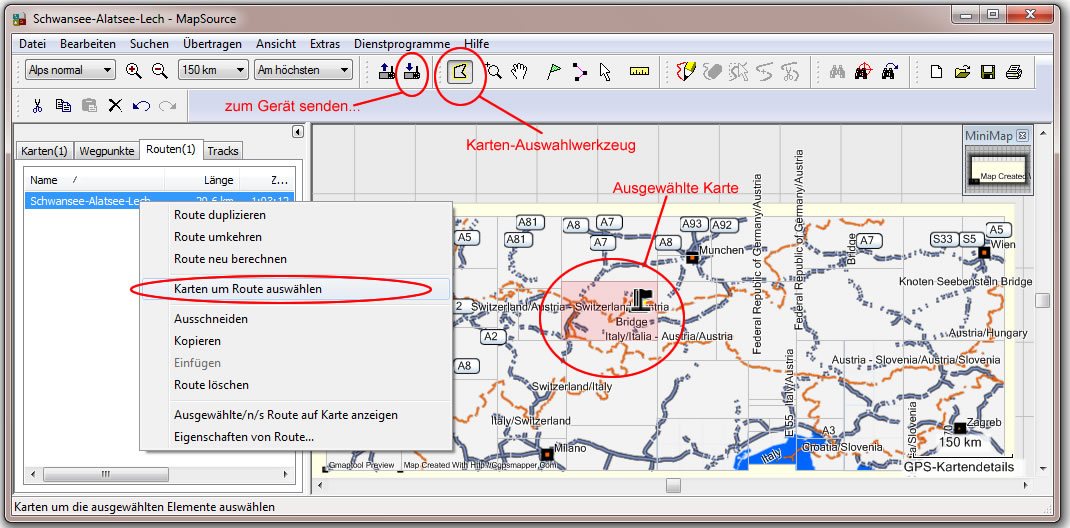Screen dimensions: 1070x528
Task: Sort routes by Länge column header
Action: pyautogui.click(x=218, y=180)
